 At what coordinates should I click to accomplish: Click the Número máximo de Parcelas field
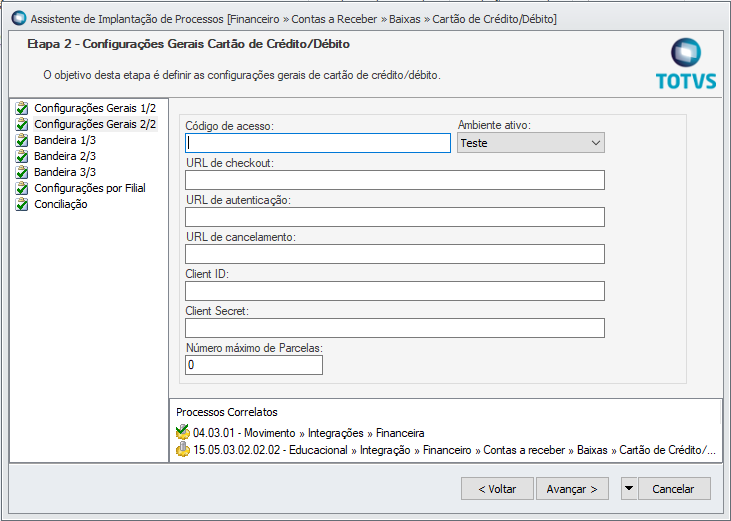[x=254, y=365]
